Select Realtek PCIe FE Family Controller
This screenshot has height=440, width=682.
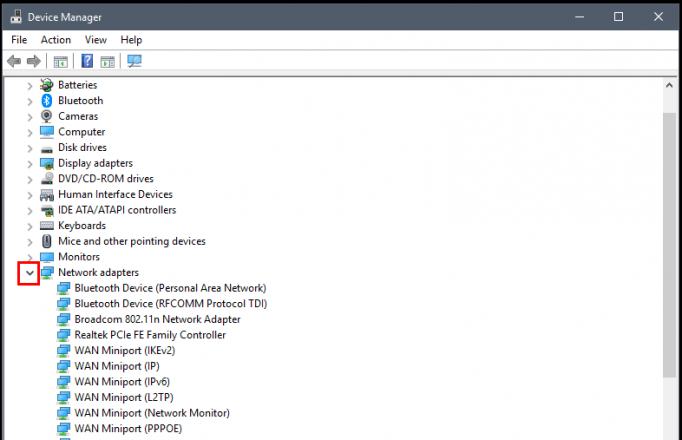(150, 335)
